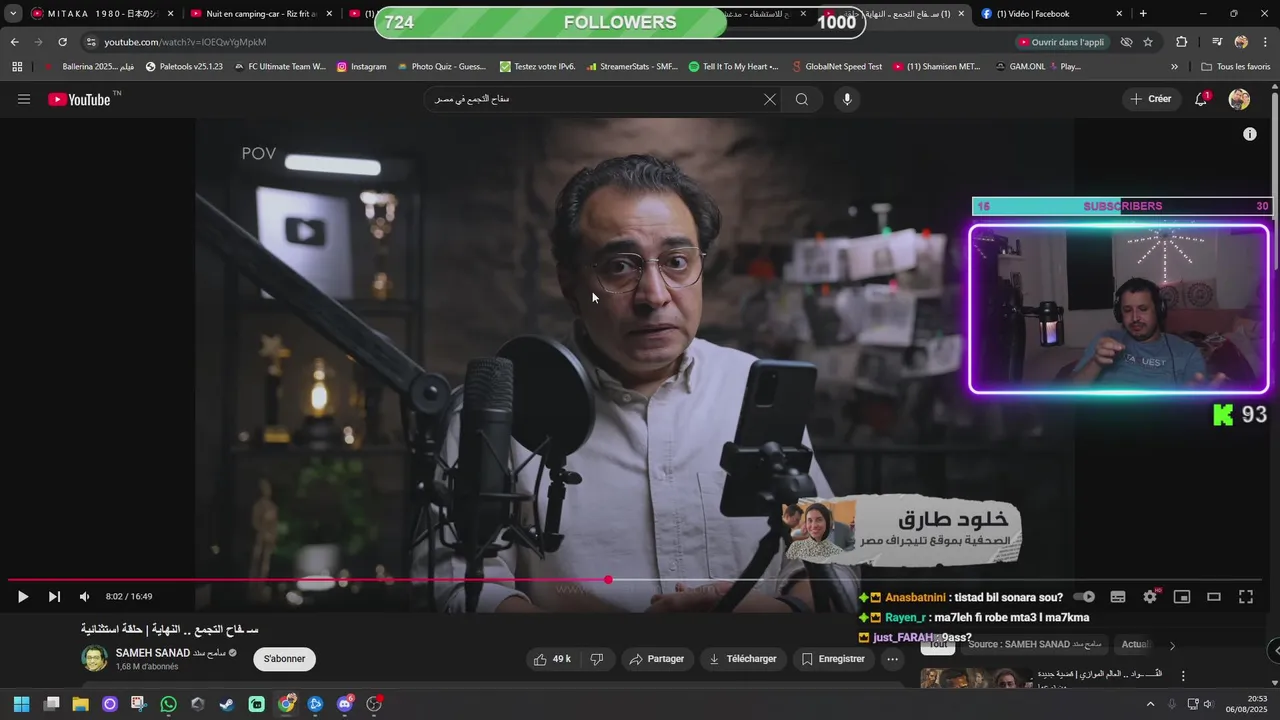Select the Tout filter chip
The width and height of the screenshot is (1280, 720).
(937, 645)
